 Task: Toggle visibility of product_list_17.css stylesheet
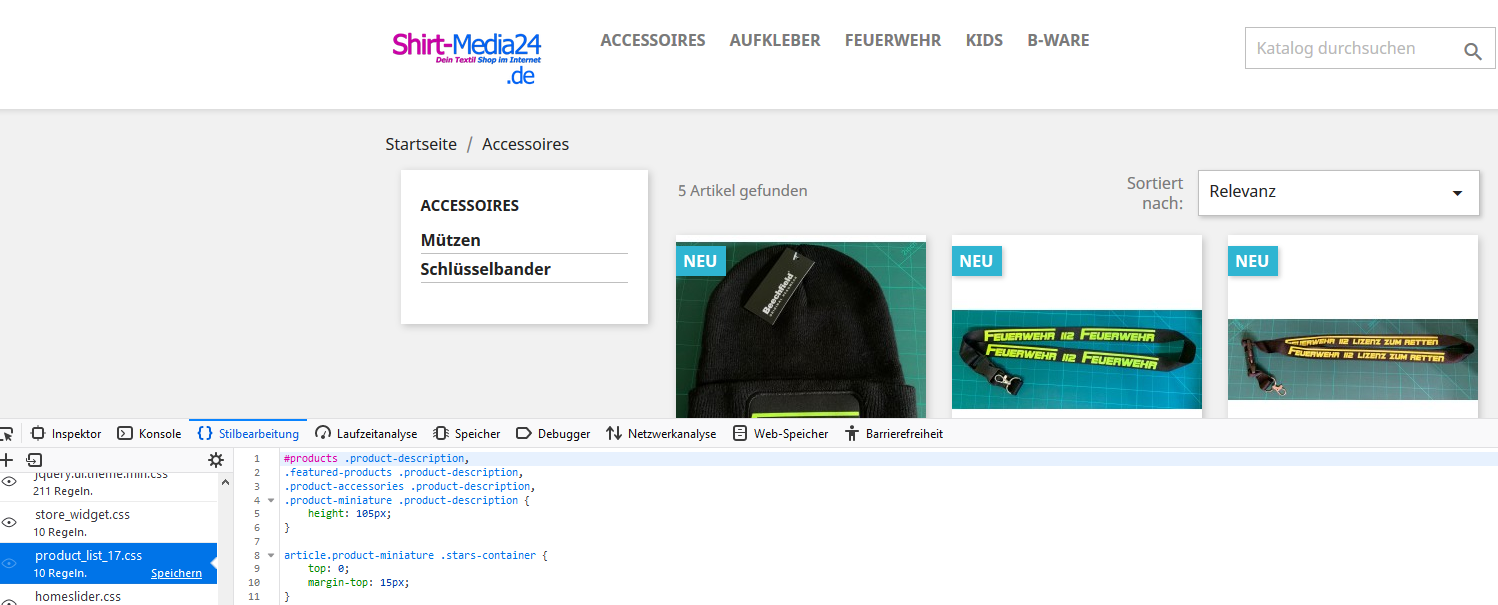9,563
